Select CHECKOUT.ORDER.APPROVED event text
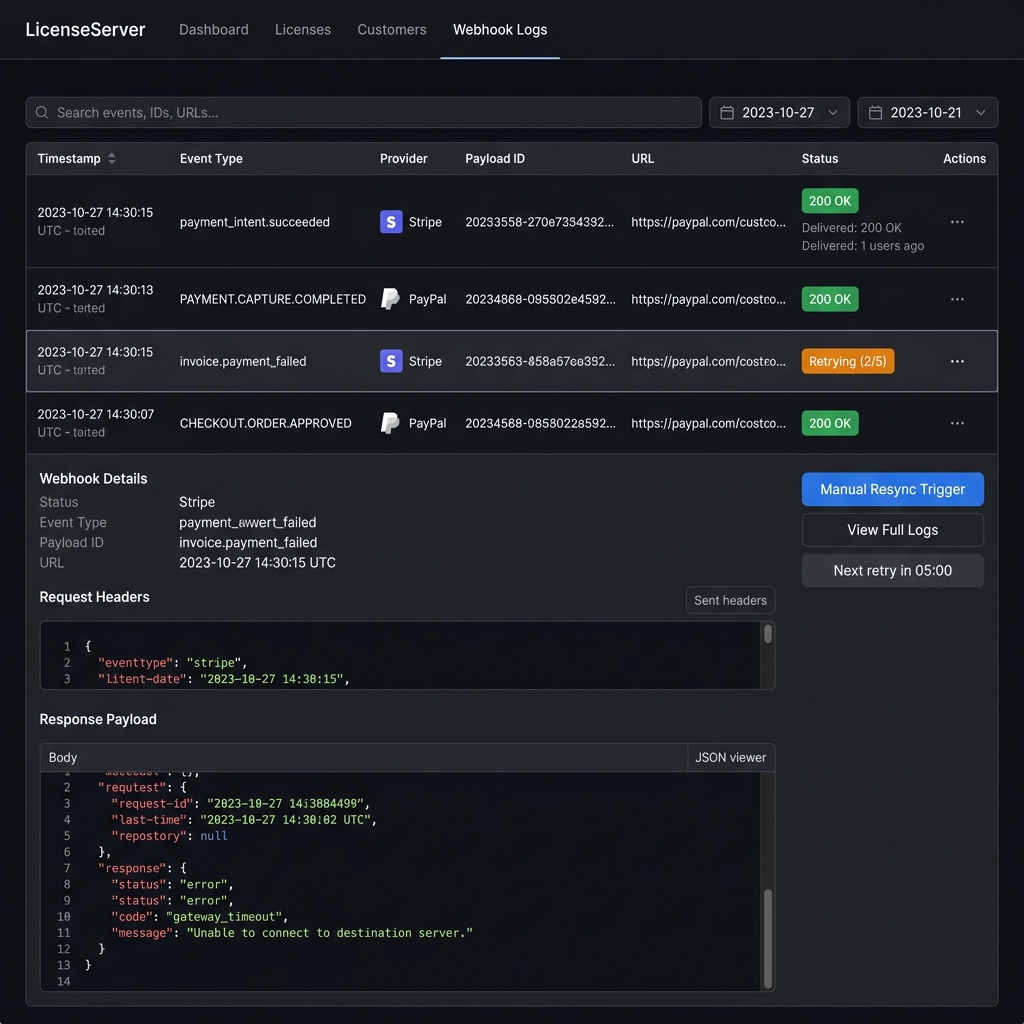1024x1024 pixels. (x=266, y=423)
